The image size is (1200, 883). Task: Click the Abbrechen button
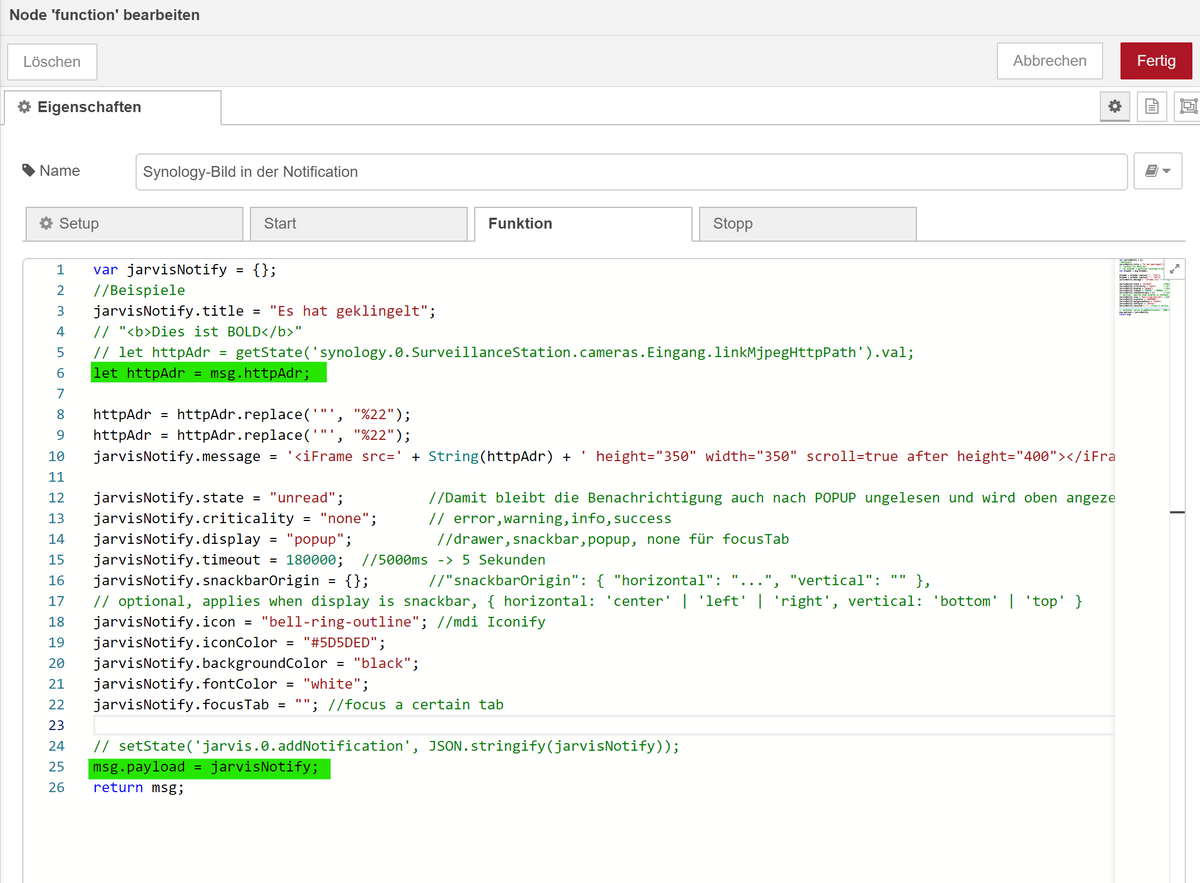[x=1050, y=61]
